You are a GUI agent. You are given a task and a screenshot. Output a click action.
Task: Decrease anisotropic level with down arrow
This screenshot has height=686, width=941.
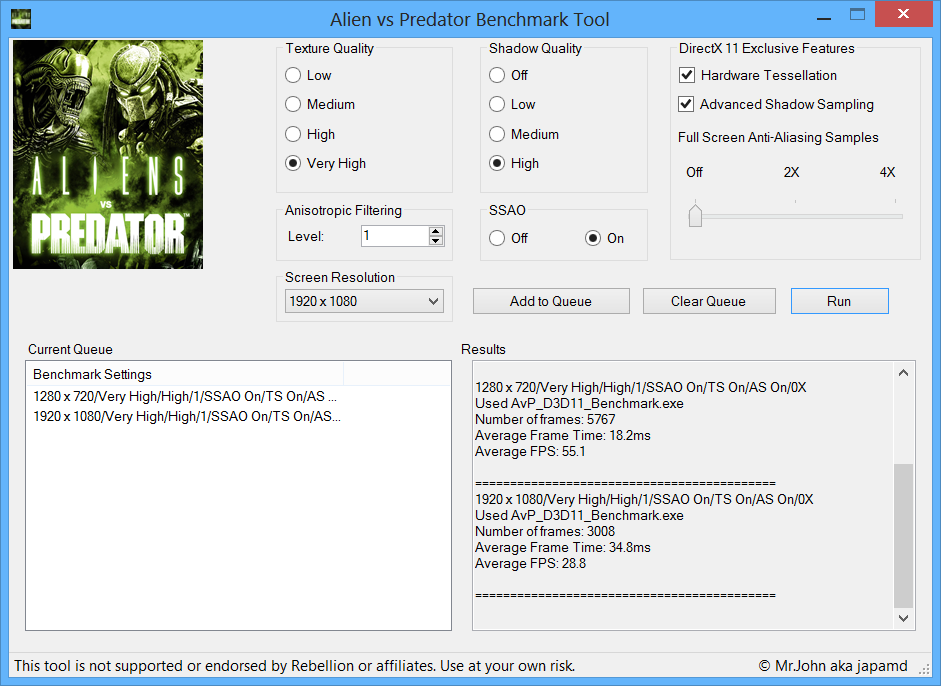pos(436,241)
